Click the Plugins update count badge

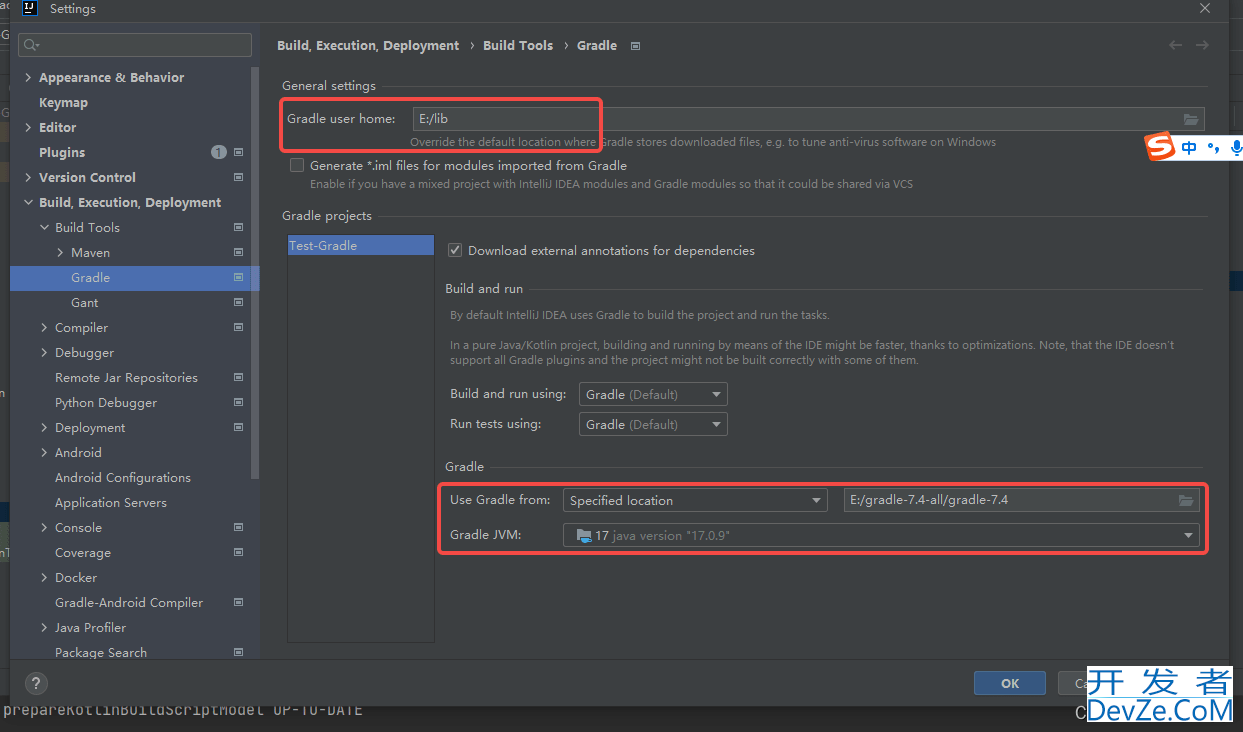click(x=219, y=152)
